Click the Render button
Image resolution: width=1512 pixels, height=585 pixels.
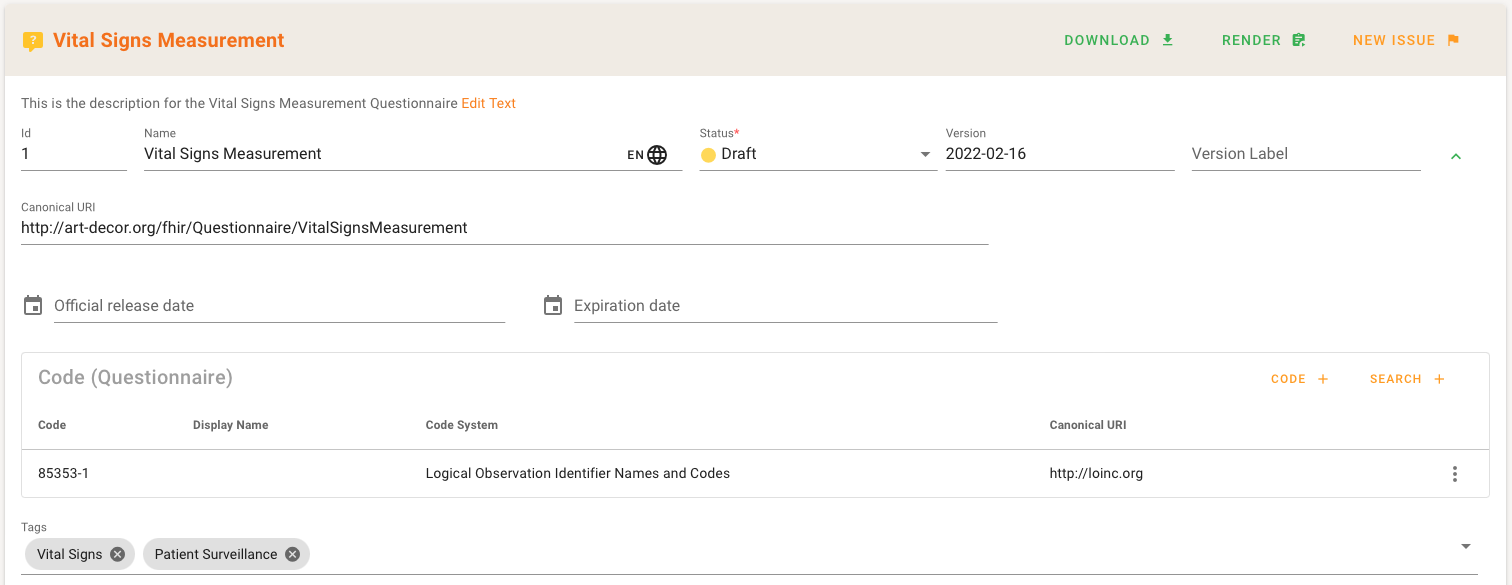pos(1263,41)
